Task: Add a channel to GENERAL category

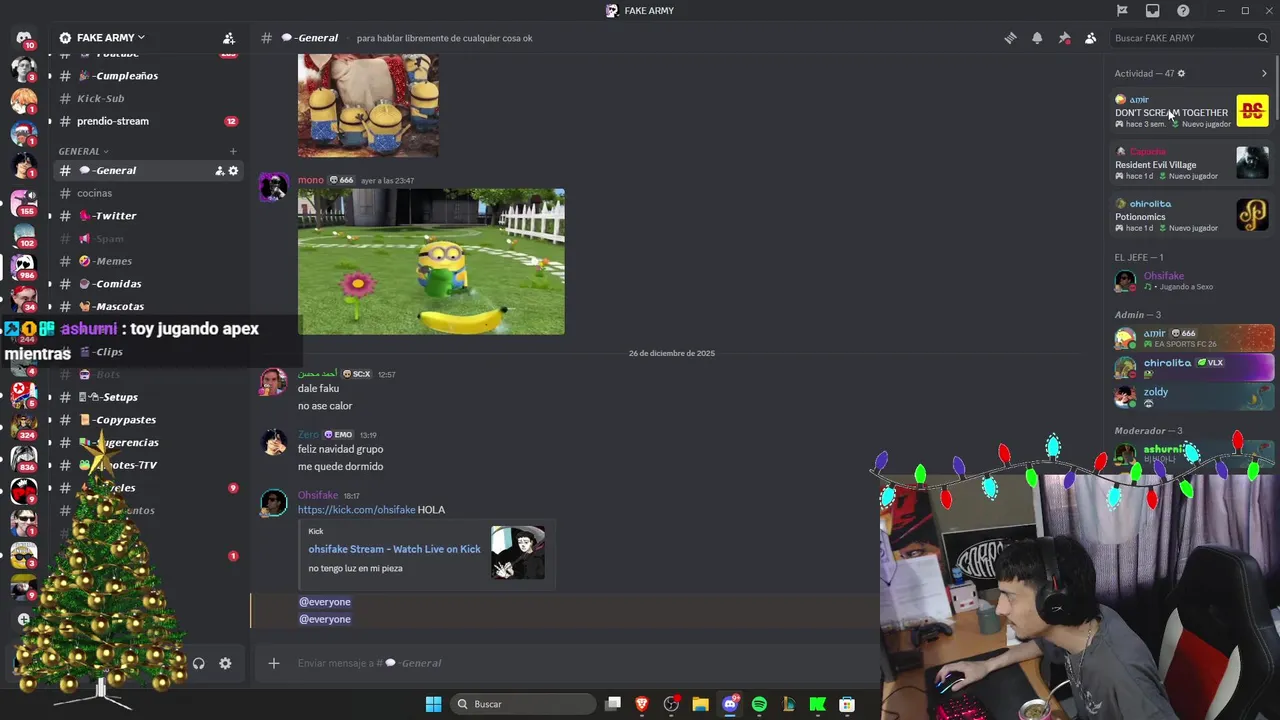Action: pyautogui.click(x=233, y=152)
